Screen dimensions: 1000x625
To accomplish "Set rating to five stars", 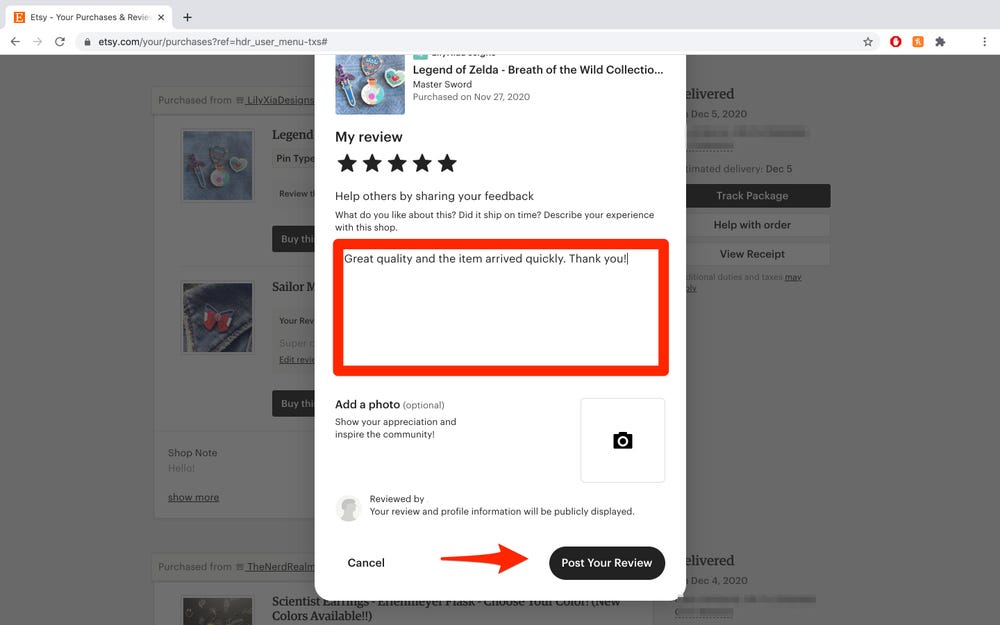I will click(447, 163).
